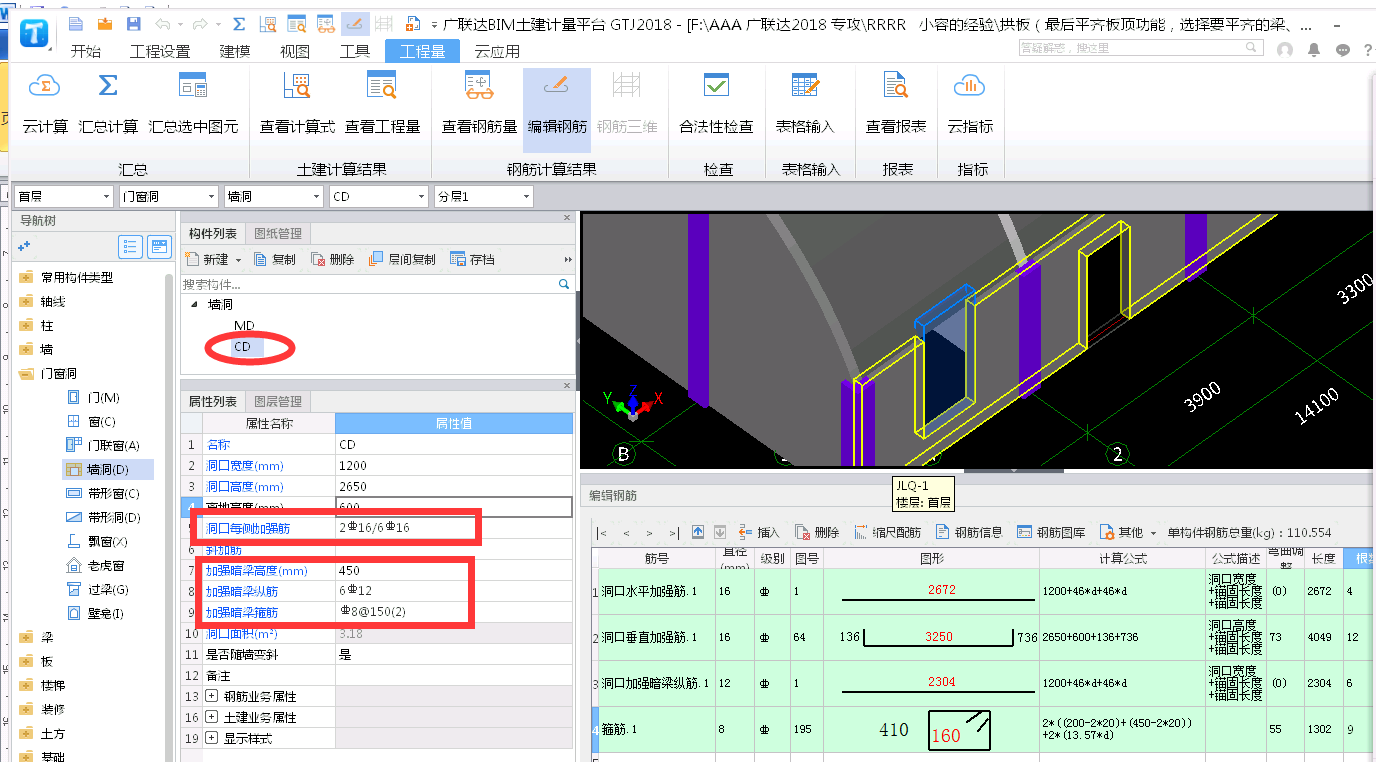Click the sigma icon in quick access toolbar
This screenshot has height=762, width=1376.
click(x=239, y=23)
